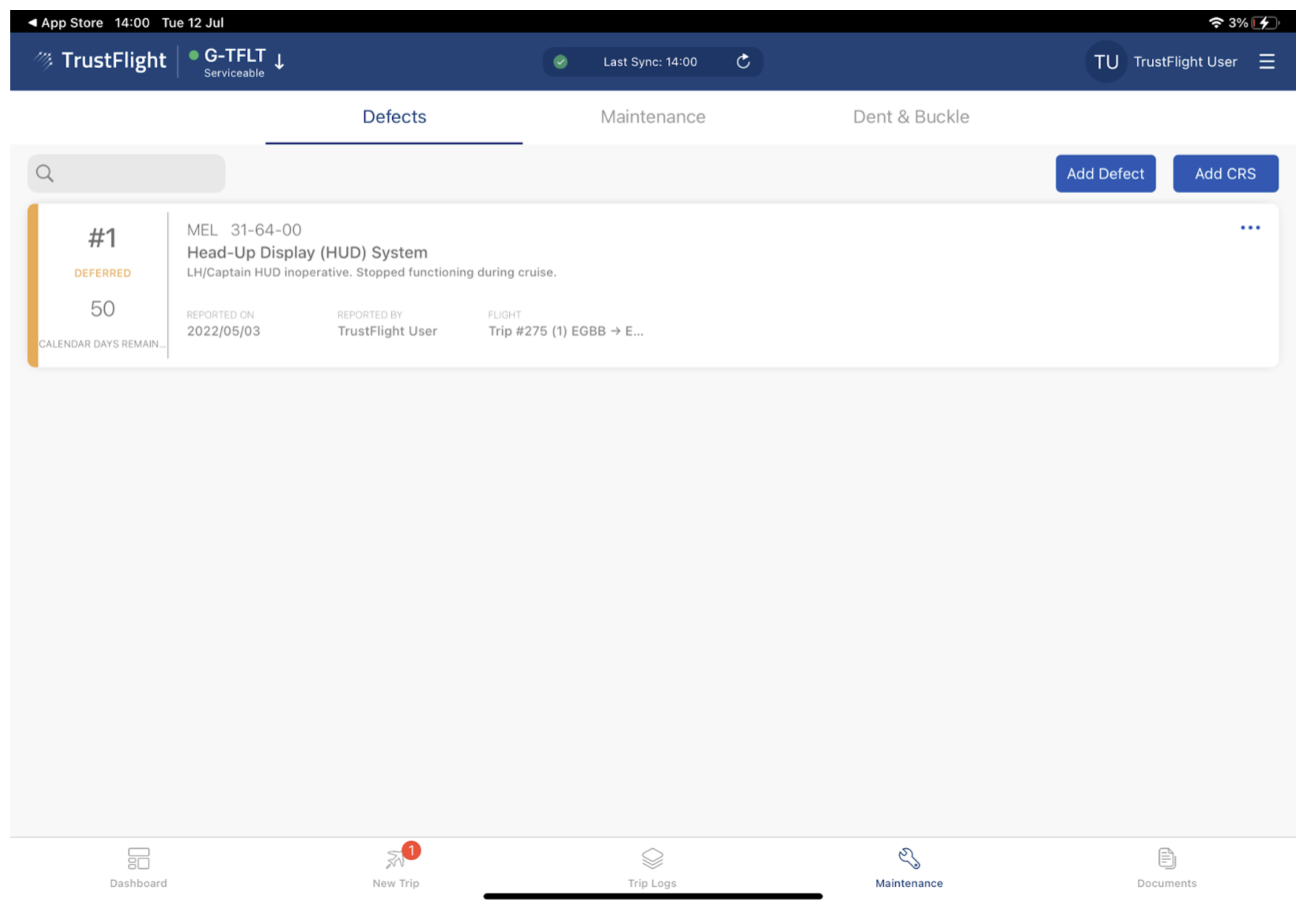Click the LH/Captain HUD inoperative description
1312x914 pixels.
click(x=371, y=273)
